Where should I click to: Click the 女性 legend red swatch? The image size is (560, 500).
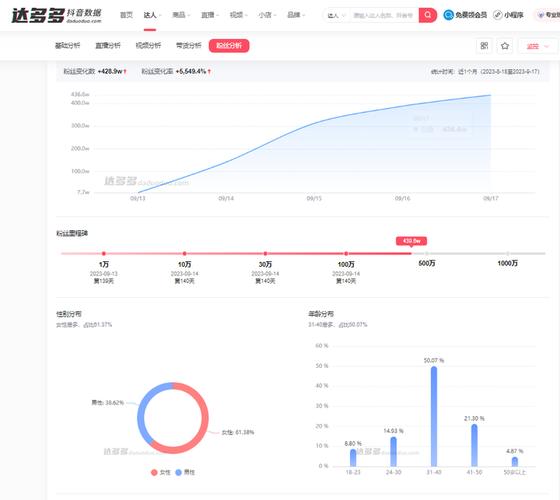click(x=154, y=472)
